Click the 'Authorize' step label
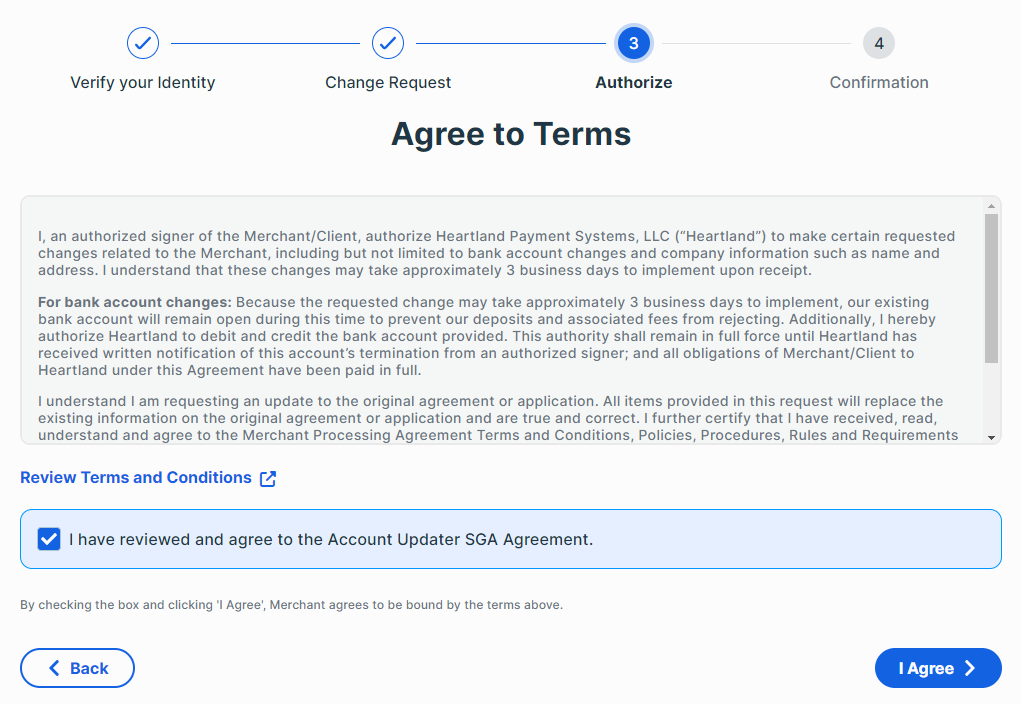The width and height of the screenshot is (1021, 704). click(634, 83)
